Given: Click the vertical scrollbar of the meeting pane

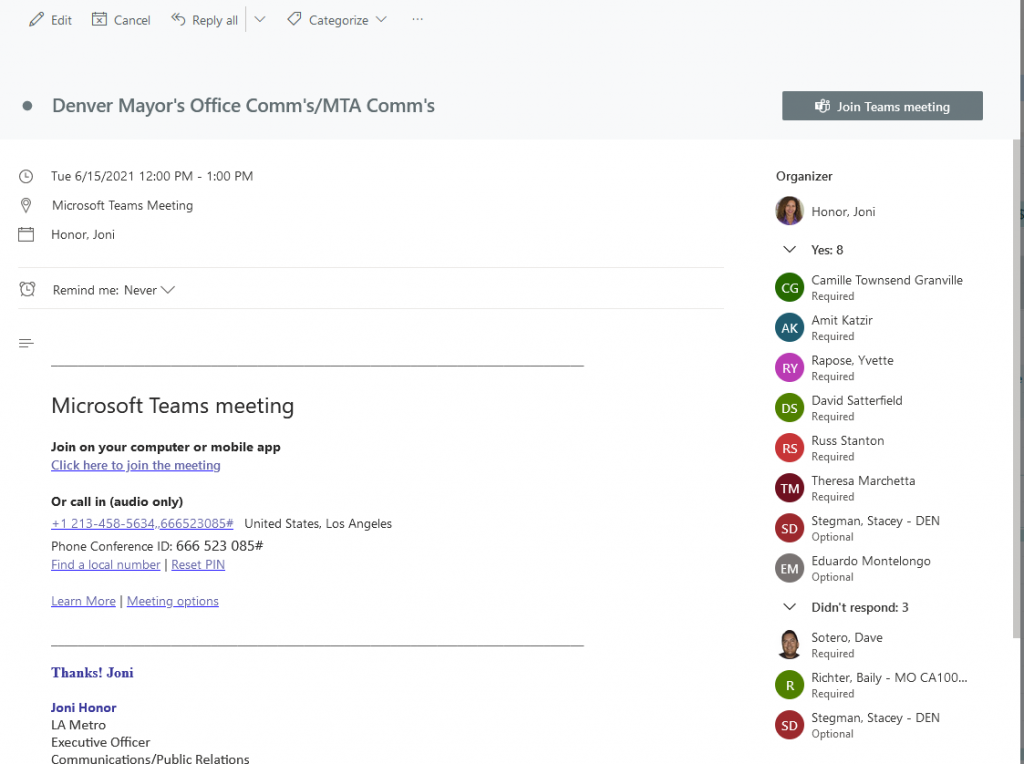Looking at the screenshot, I should coord(1017,389).
